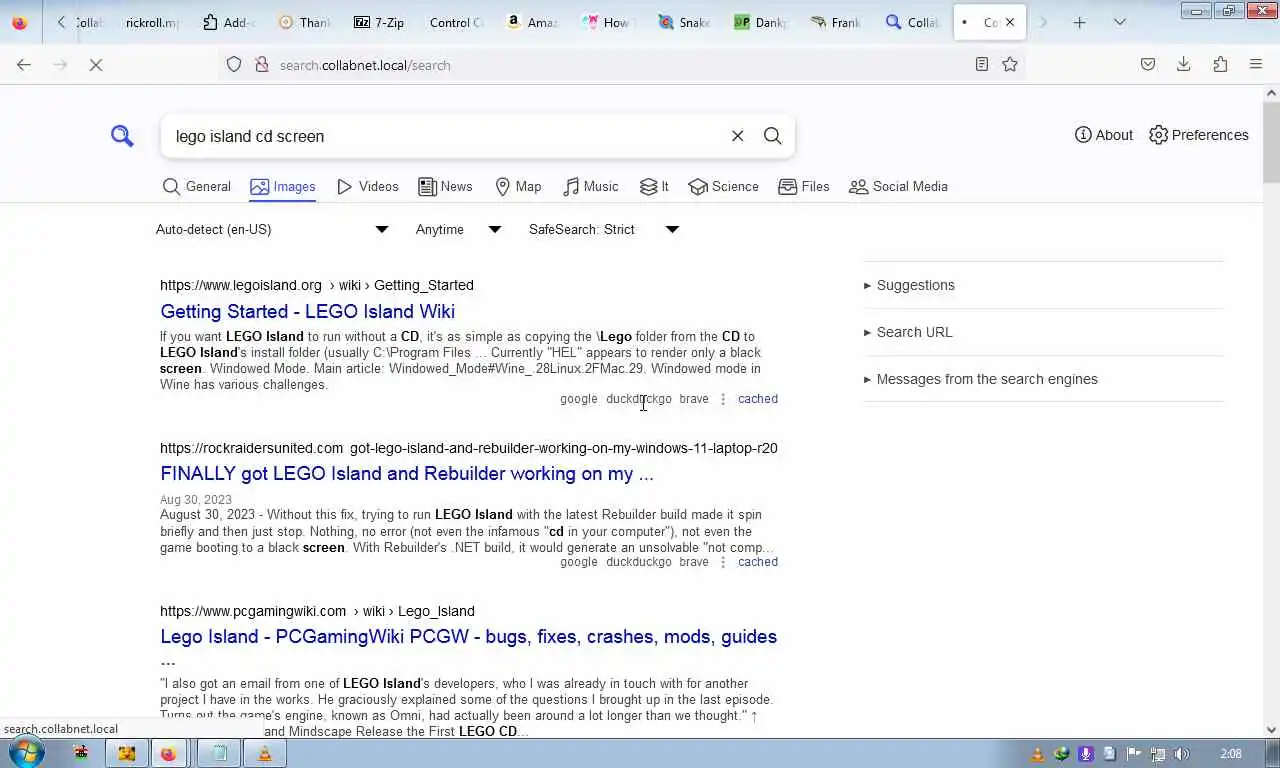1280x768 pixels.
Task: Bookmark this page with the star icon
Action: point(1010,64)
